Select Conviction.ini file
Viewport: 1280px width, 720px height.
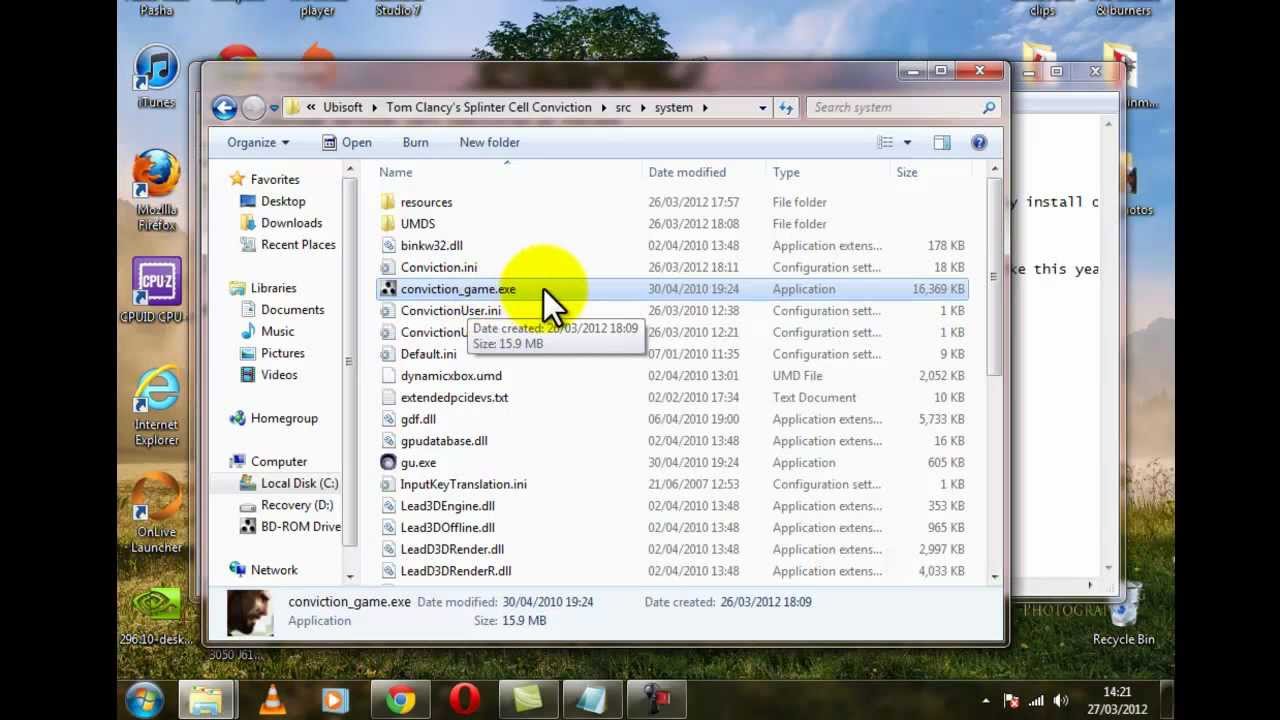pos(438,267)
